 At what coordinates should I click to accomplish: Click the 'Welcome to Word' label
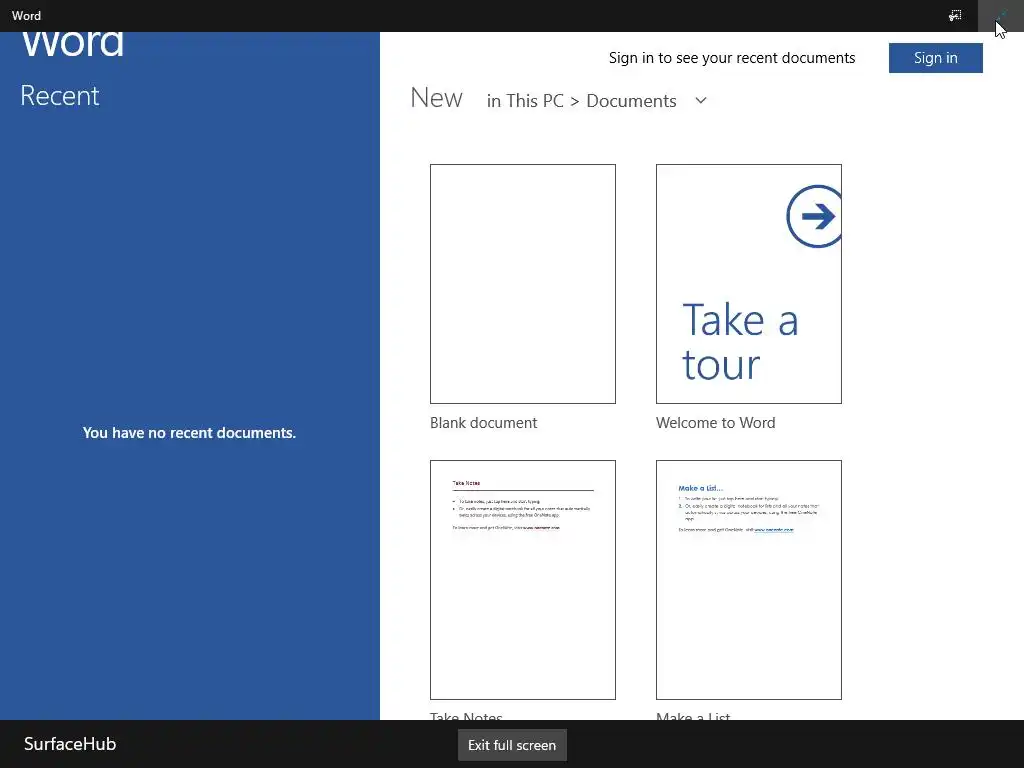[715, 423]
